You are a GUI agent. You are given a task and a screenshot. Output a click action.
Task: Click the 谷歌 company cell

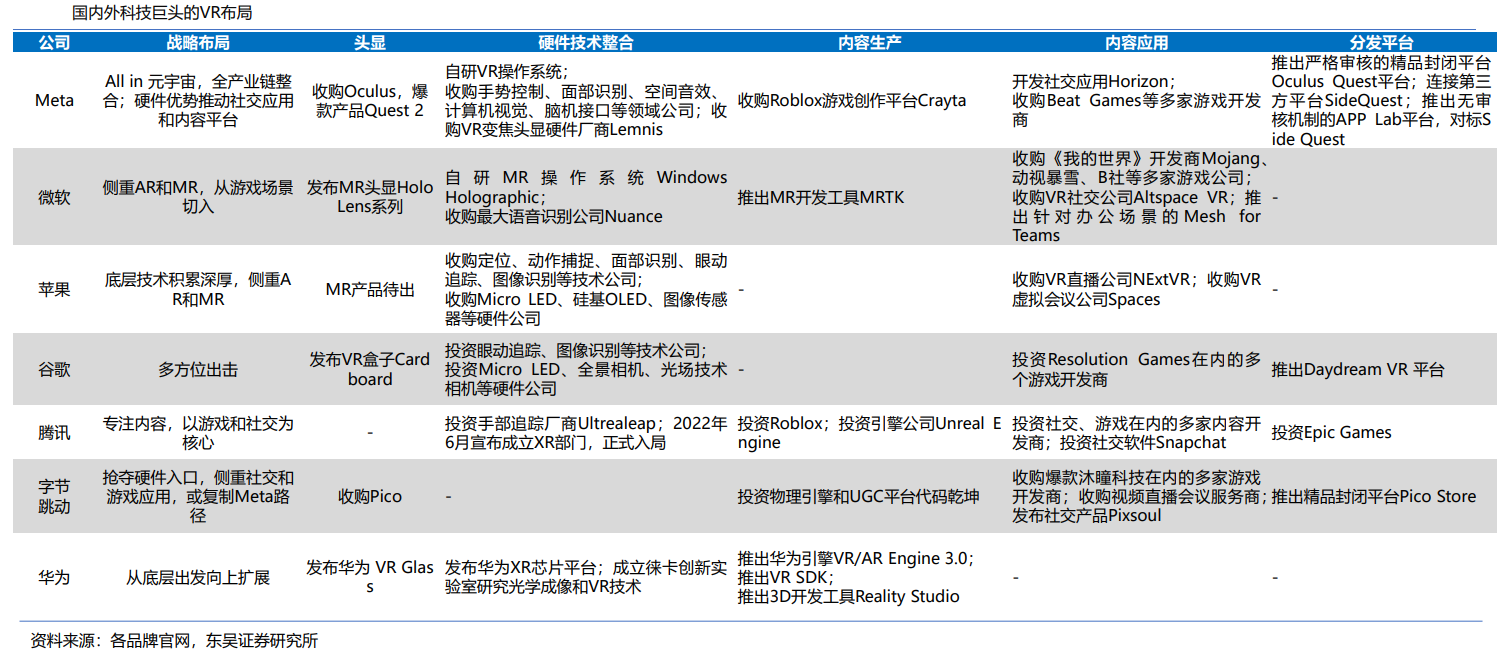54,369
